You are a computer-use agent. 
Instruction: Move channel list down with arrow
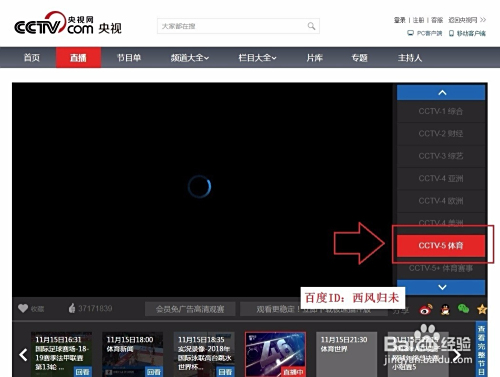441,287
